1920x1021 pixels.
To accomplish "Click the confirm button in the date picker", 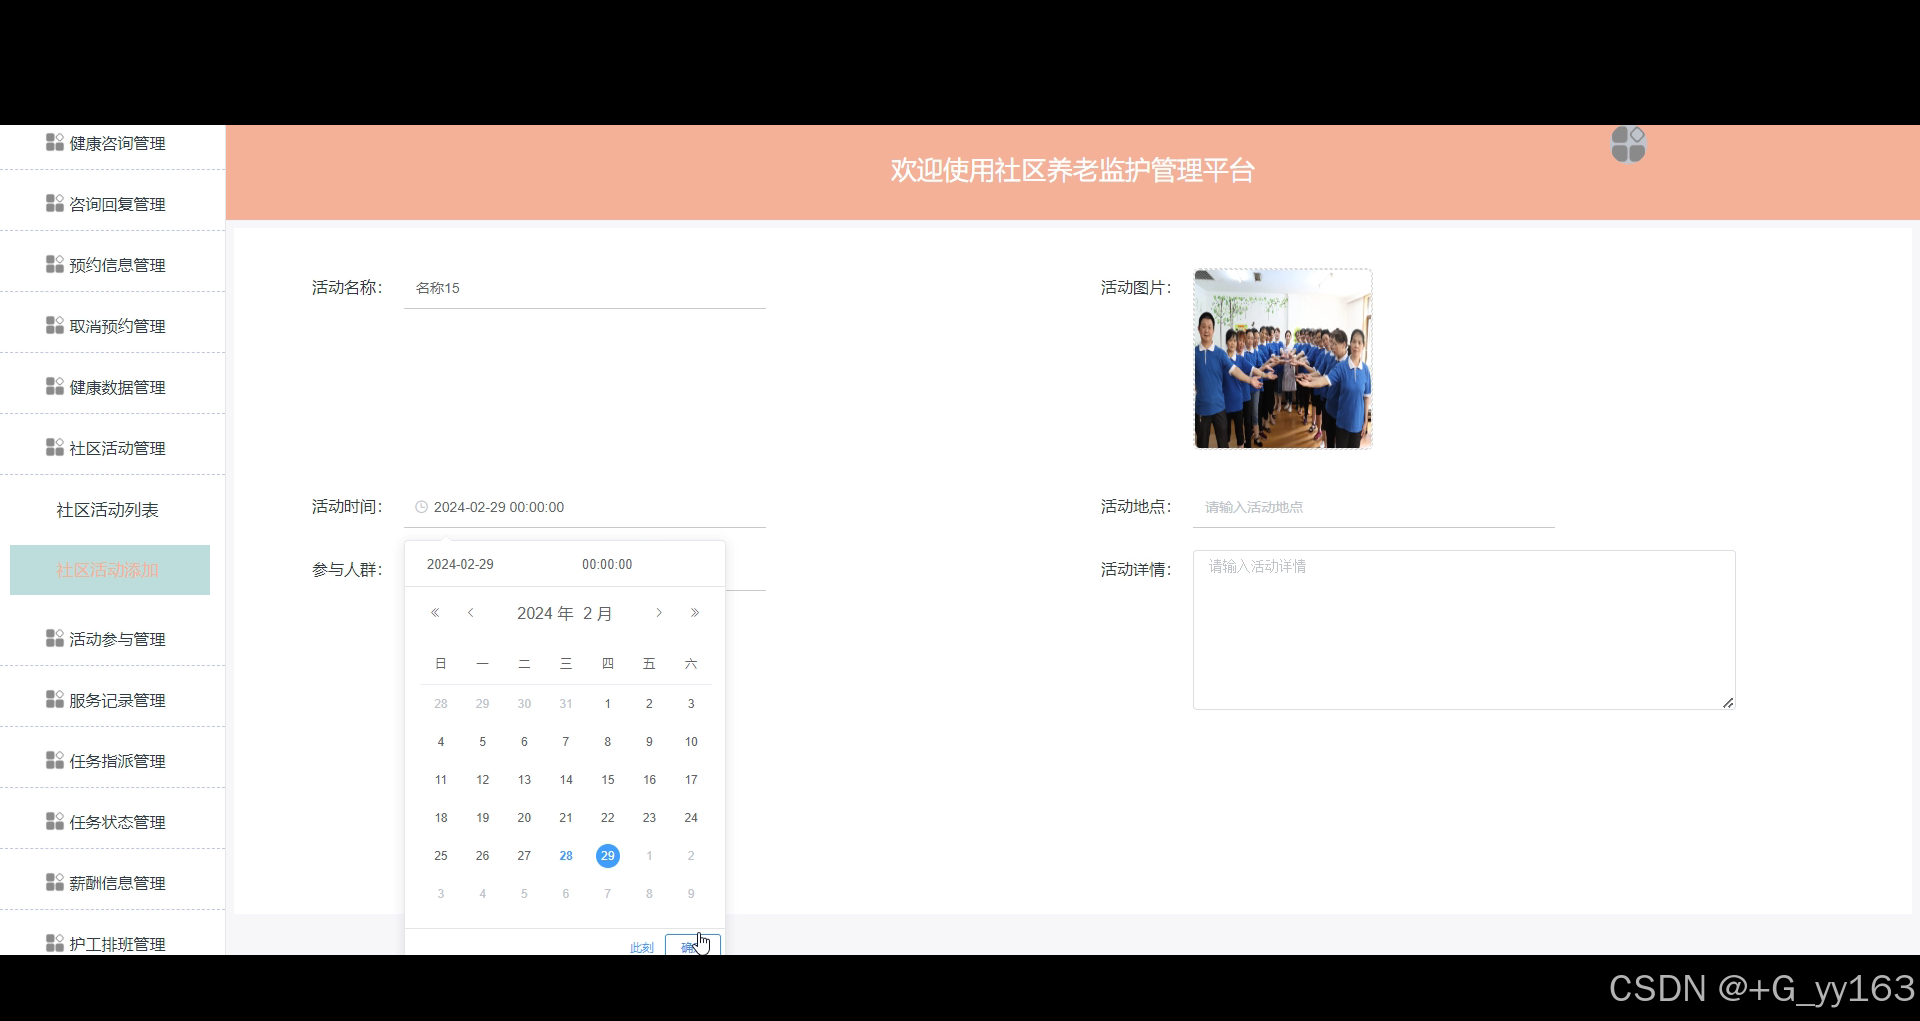I will coord(692,945).
